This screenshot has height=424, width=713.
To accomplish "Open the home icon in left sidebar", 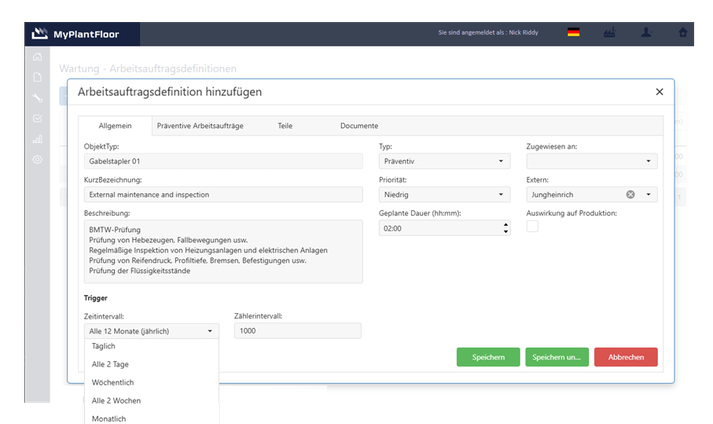I will click(x=37, y=57).
